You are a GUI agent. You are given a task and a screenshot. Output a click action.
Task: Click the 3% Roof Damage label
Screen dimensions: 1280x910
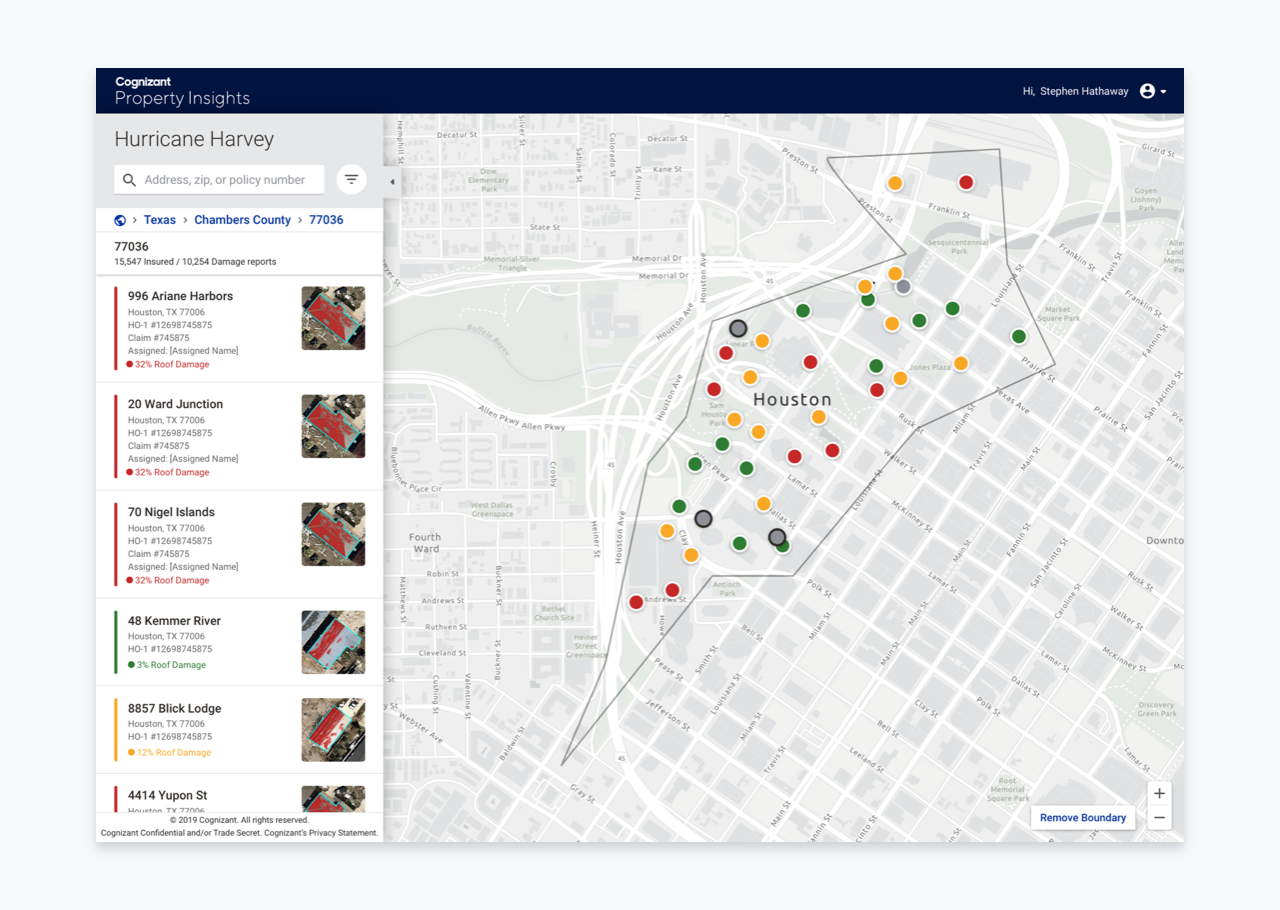coord(171,665)
